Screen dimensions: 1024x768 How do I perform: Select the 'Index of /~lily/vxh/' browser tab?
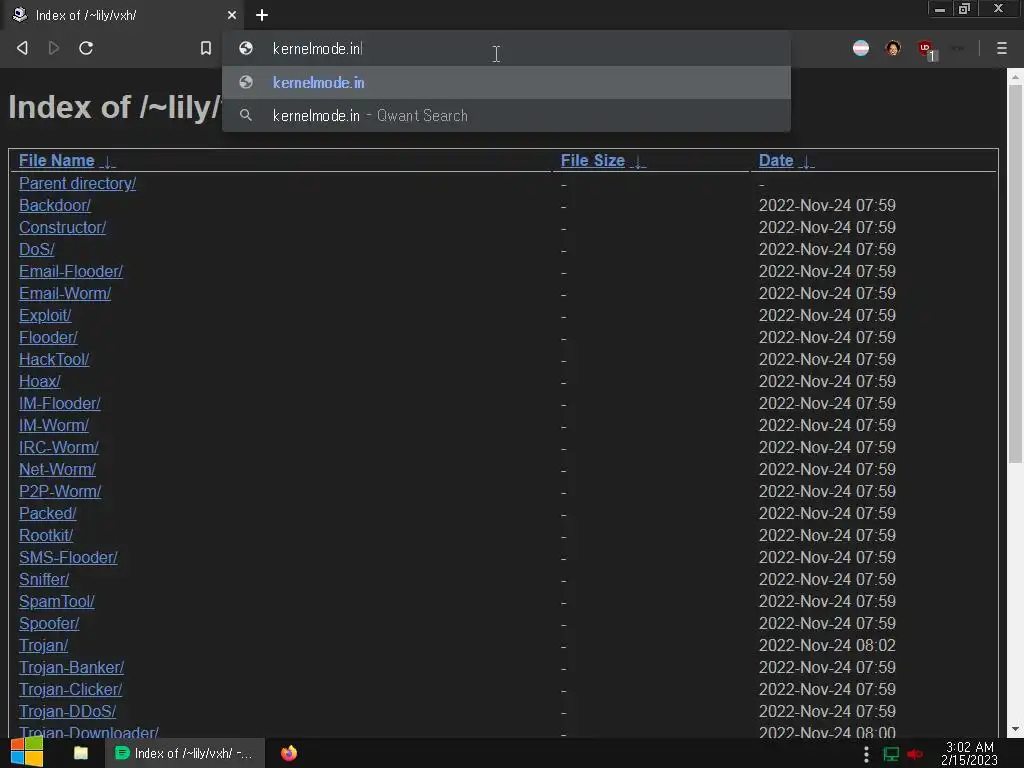122,15
